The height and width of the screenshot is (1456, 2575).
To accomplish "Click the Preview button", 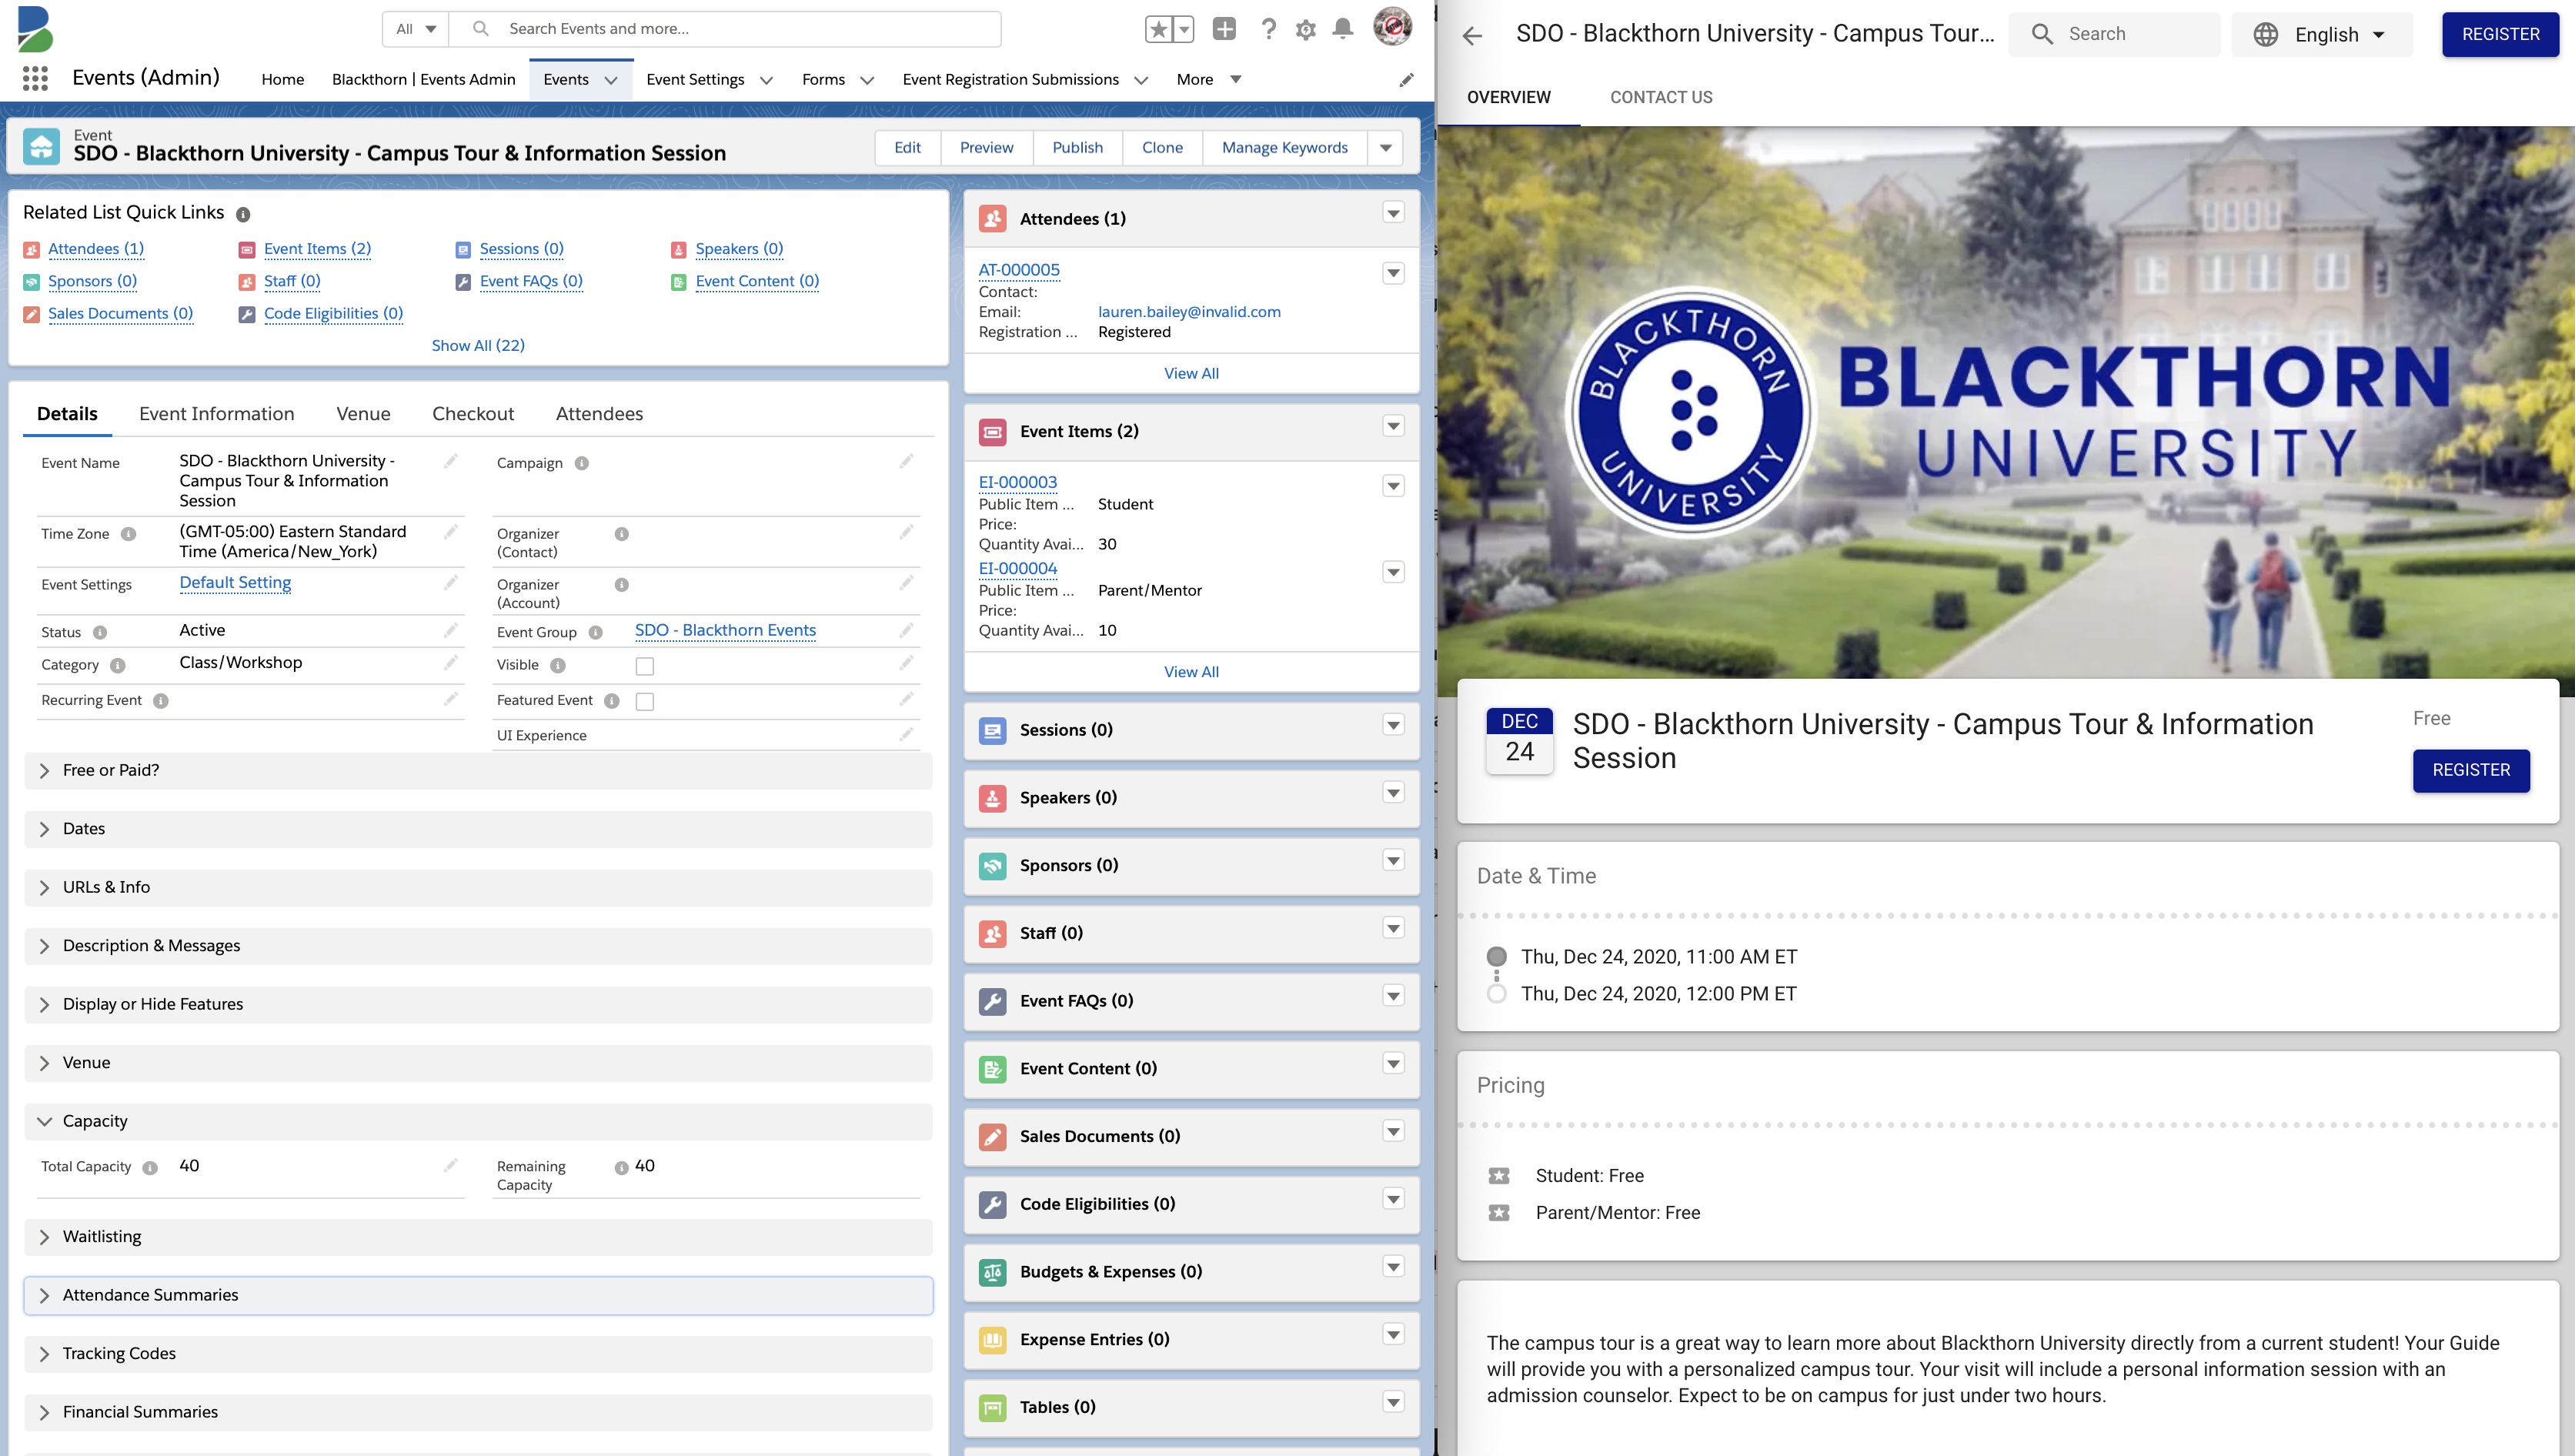I will click(x=986, y=148).
